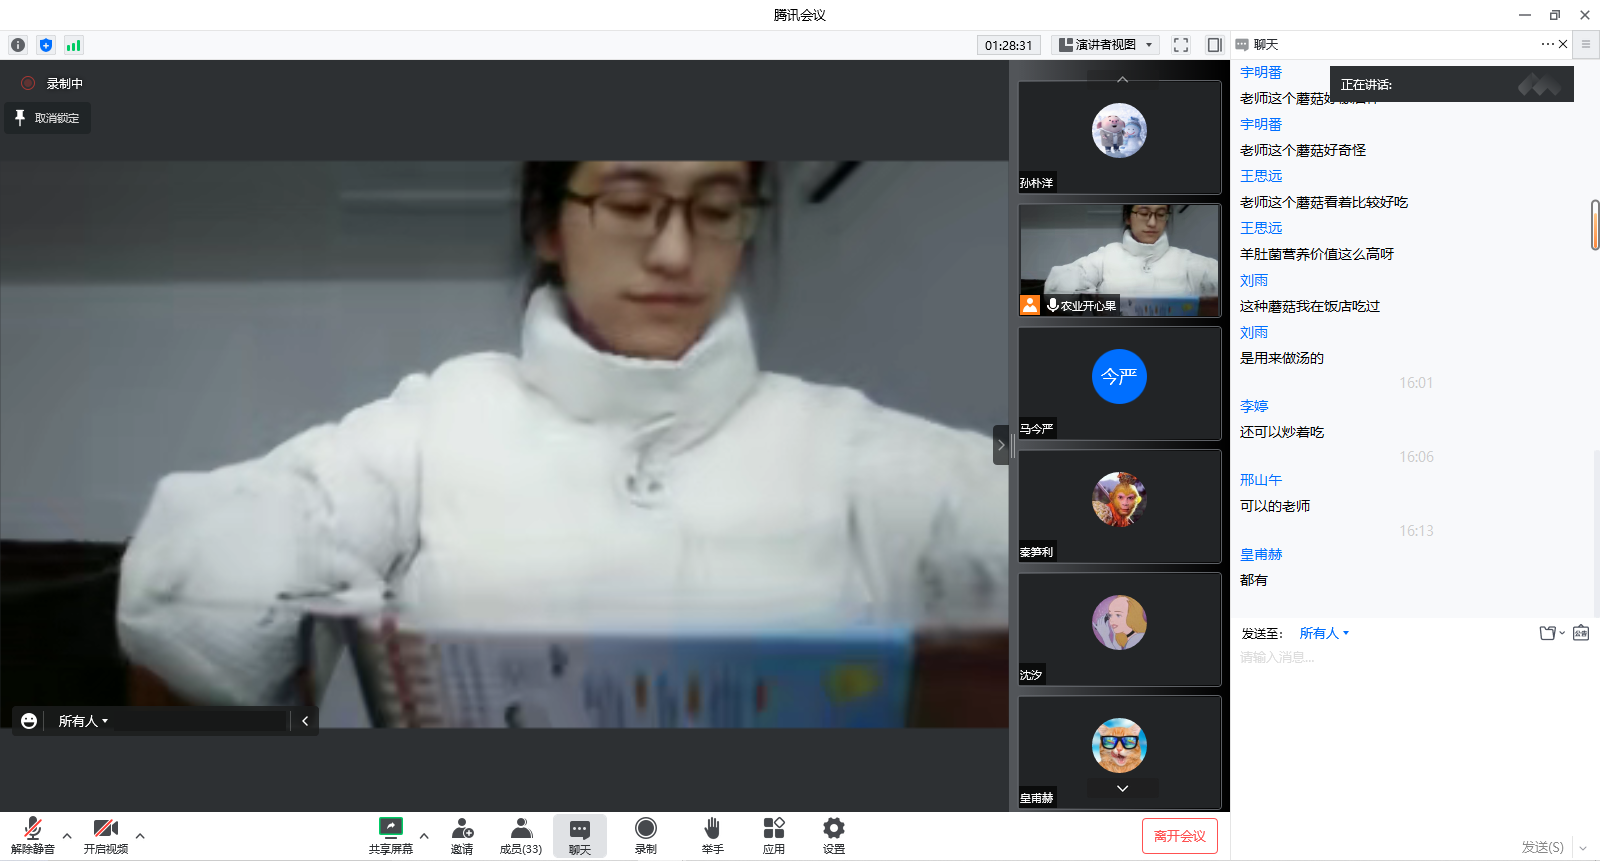
Task: Collapse overlay chat bar arrow
Action: point(305,721)
